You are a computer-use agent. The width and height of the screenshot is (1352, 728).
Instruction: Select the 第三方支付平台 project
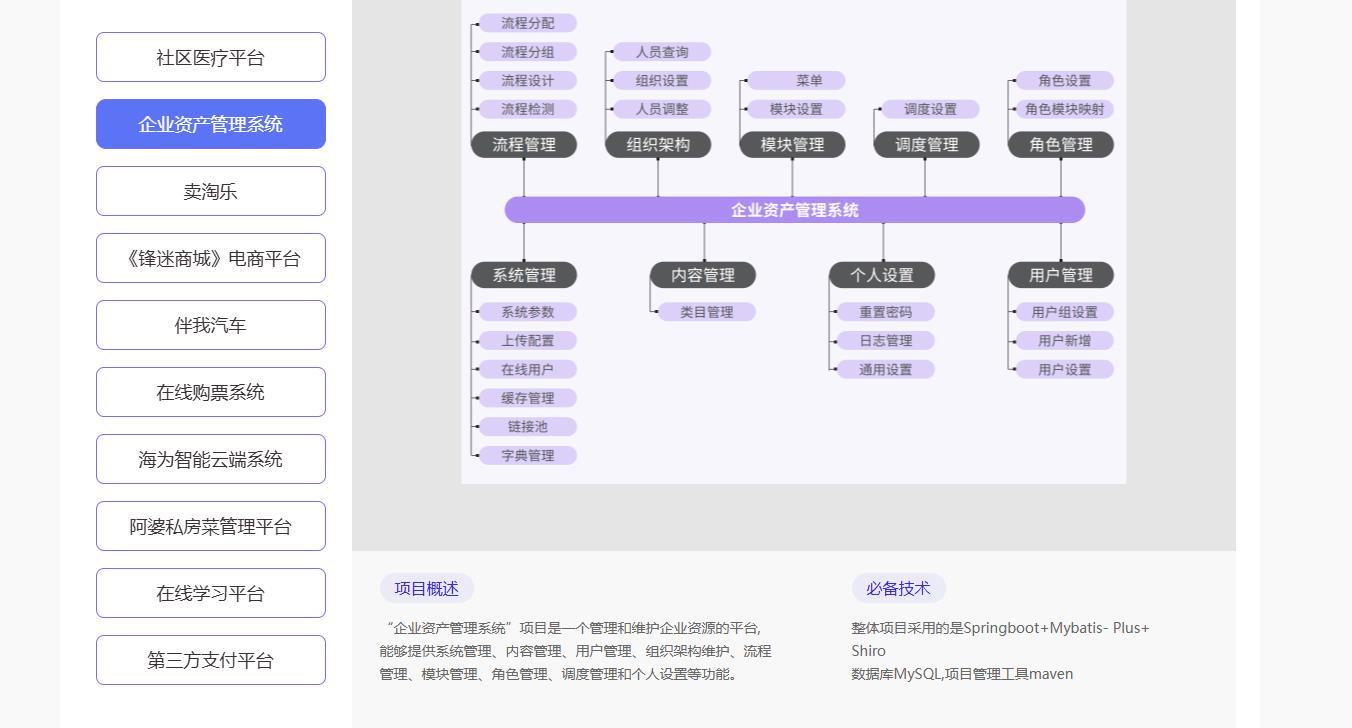tap(210, 660)
